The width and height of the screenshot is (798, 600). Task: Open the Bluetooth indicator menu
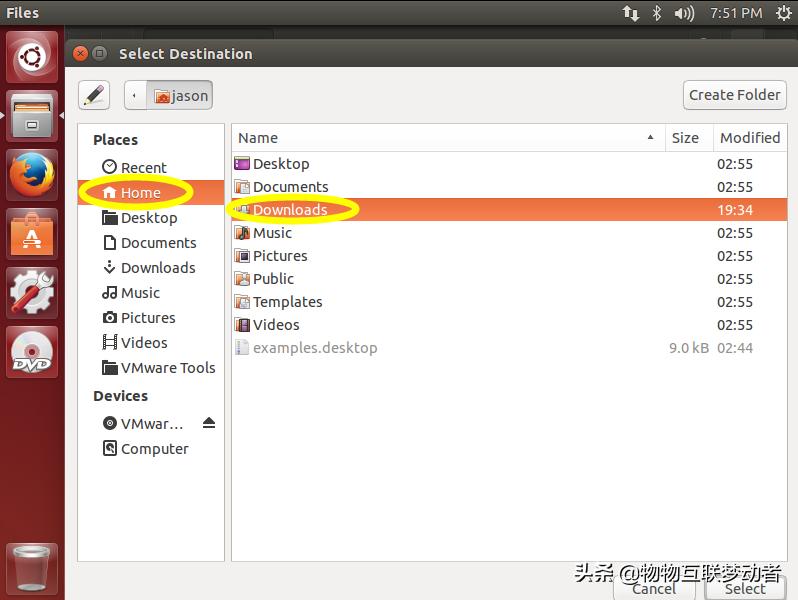(657, 13)
